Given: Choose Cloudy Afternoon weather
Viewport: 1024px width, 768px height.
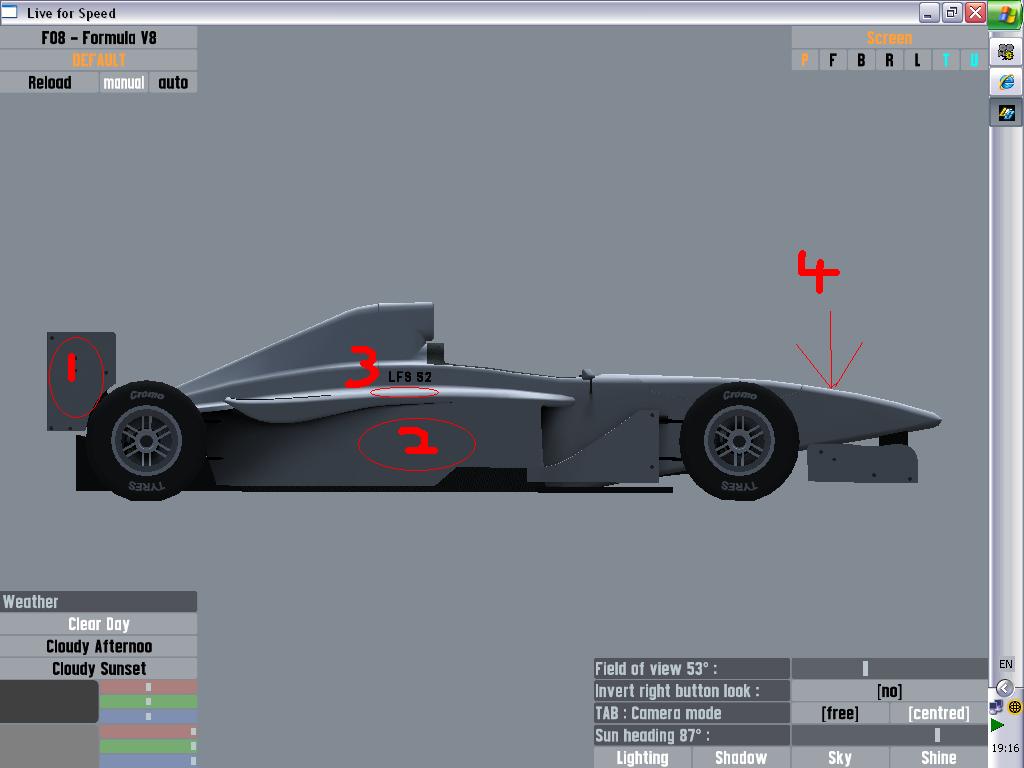Looking at the screenshot, I should (99, 646).
